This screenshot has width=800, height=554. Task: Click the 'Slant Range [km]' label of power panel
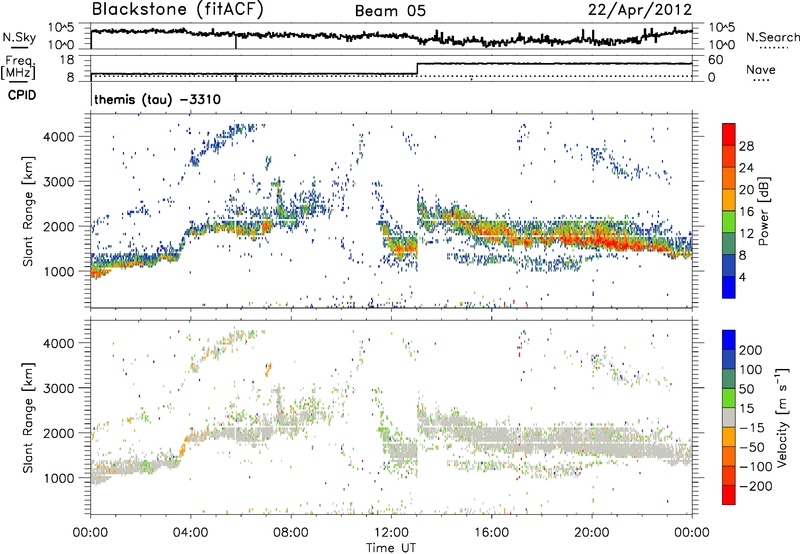coord(28,211)
